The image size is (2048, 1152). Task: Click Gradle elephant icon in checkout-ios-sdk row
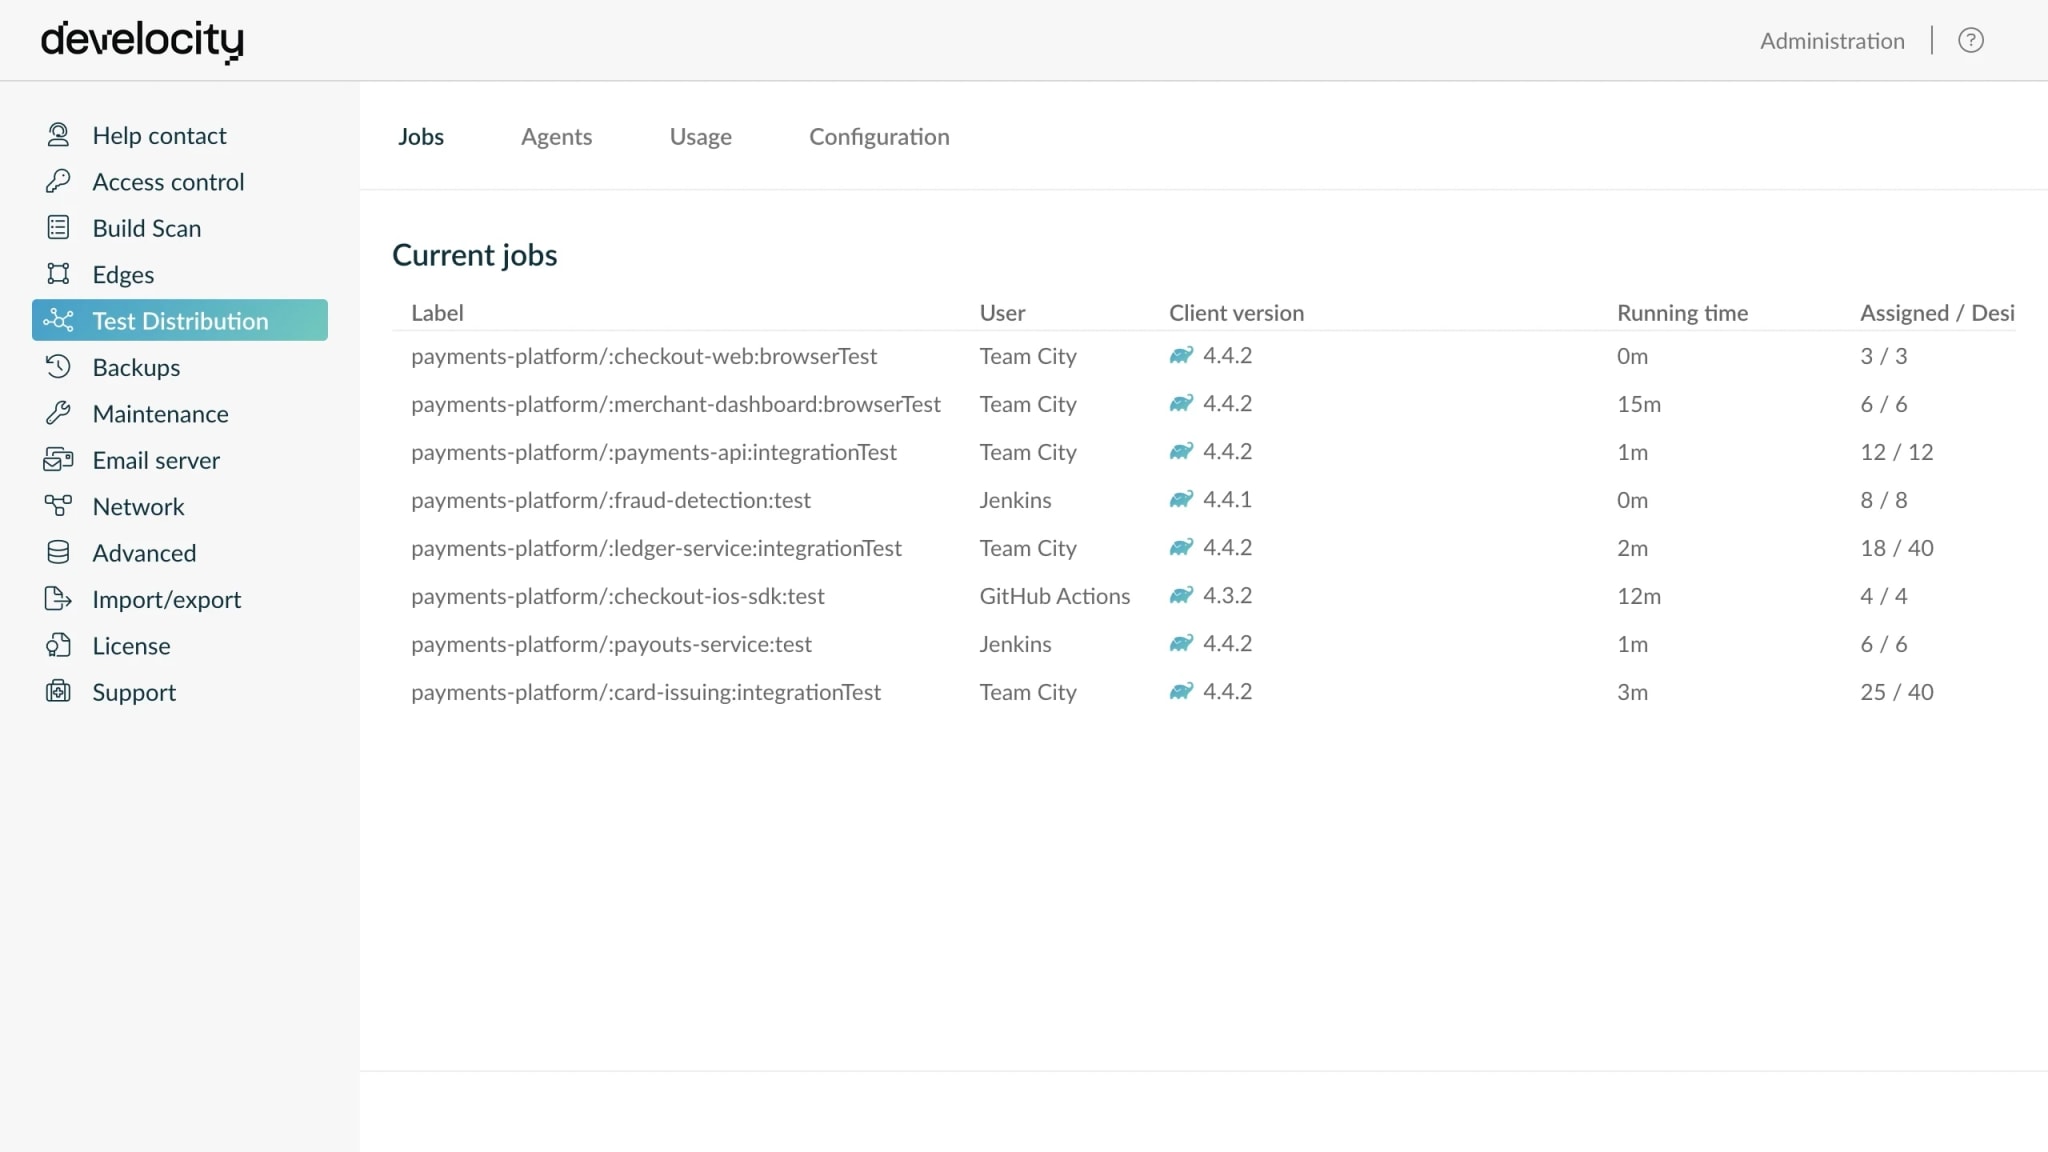tap(1181, 595)
